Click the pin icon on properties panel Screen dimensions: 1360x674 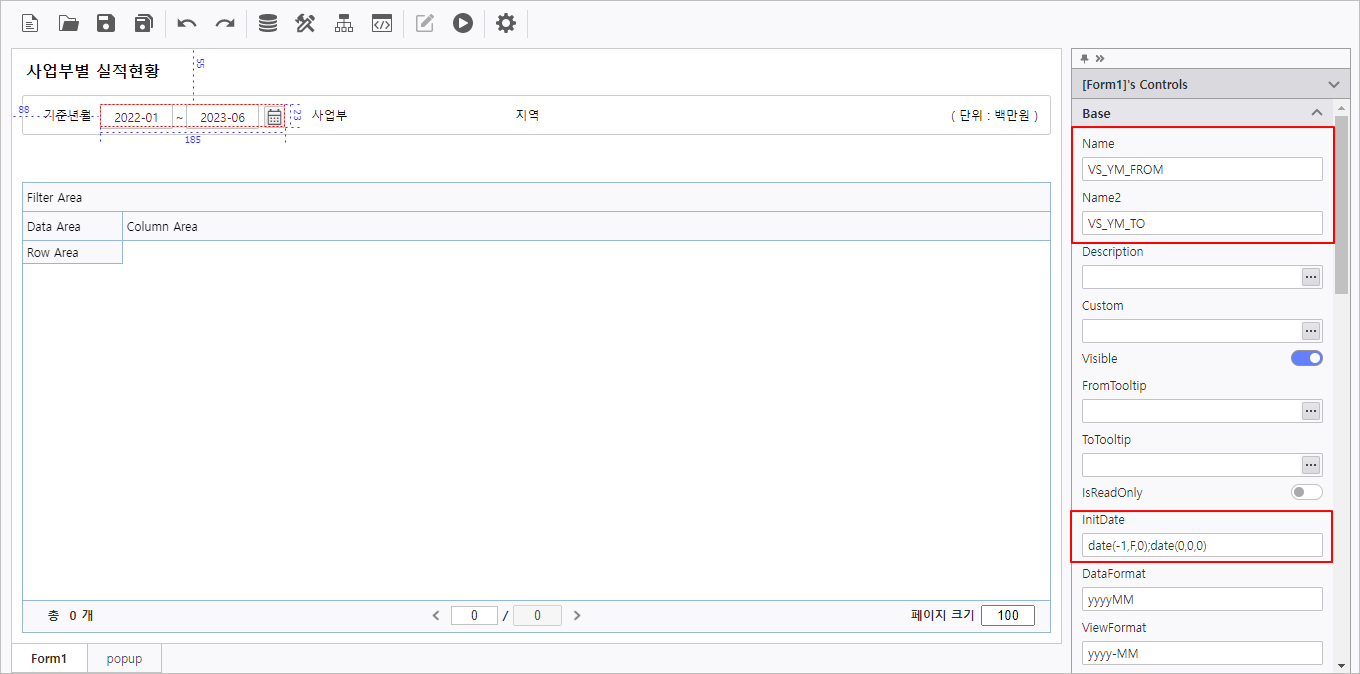(1085, 58)
